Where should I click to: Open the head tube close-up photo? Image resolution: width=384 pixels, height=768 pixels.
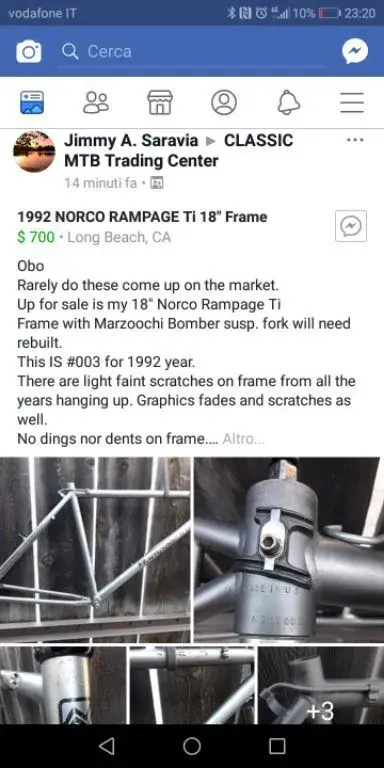(x=289, y=550)
